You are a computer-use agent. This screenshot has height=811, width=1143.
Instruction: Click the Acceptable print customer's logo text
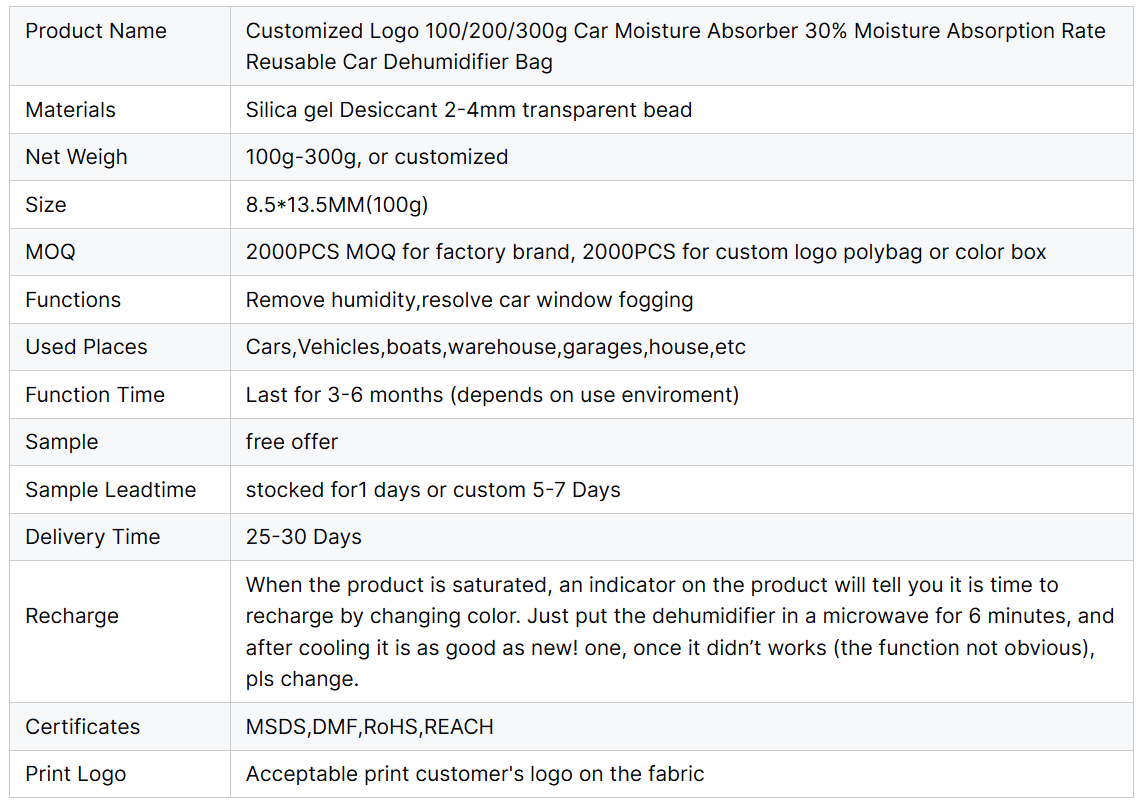point(474,774)
